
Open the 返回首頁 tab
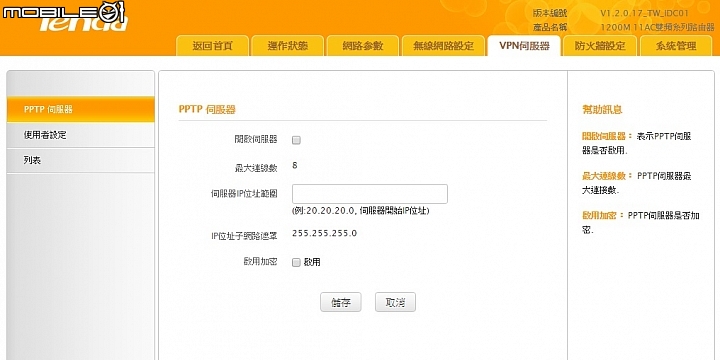(x=213, y=46)
